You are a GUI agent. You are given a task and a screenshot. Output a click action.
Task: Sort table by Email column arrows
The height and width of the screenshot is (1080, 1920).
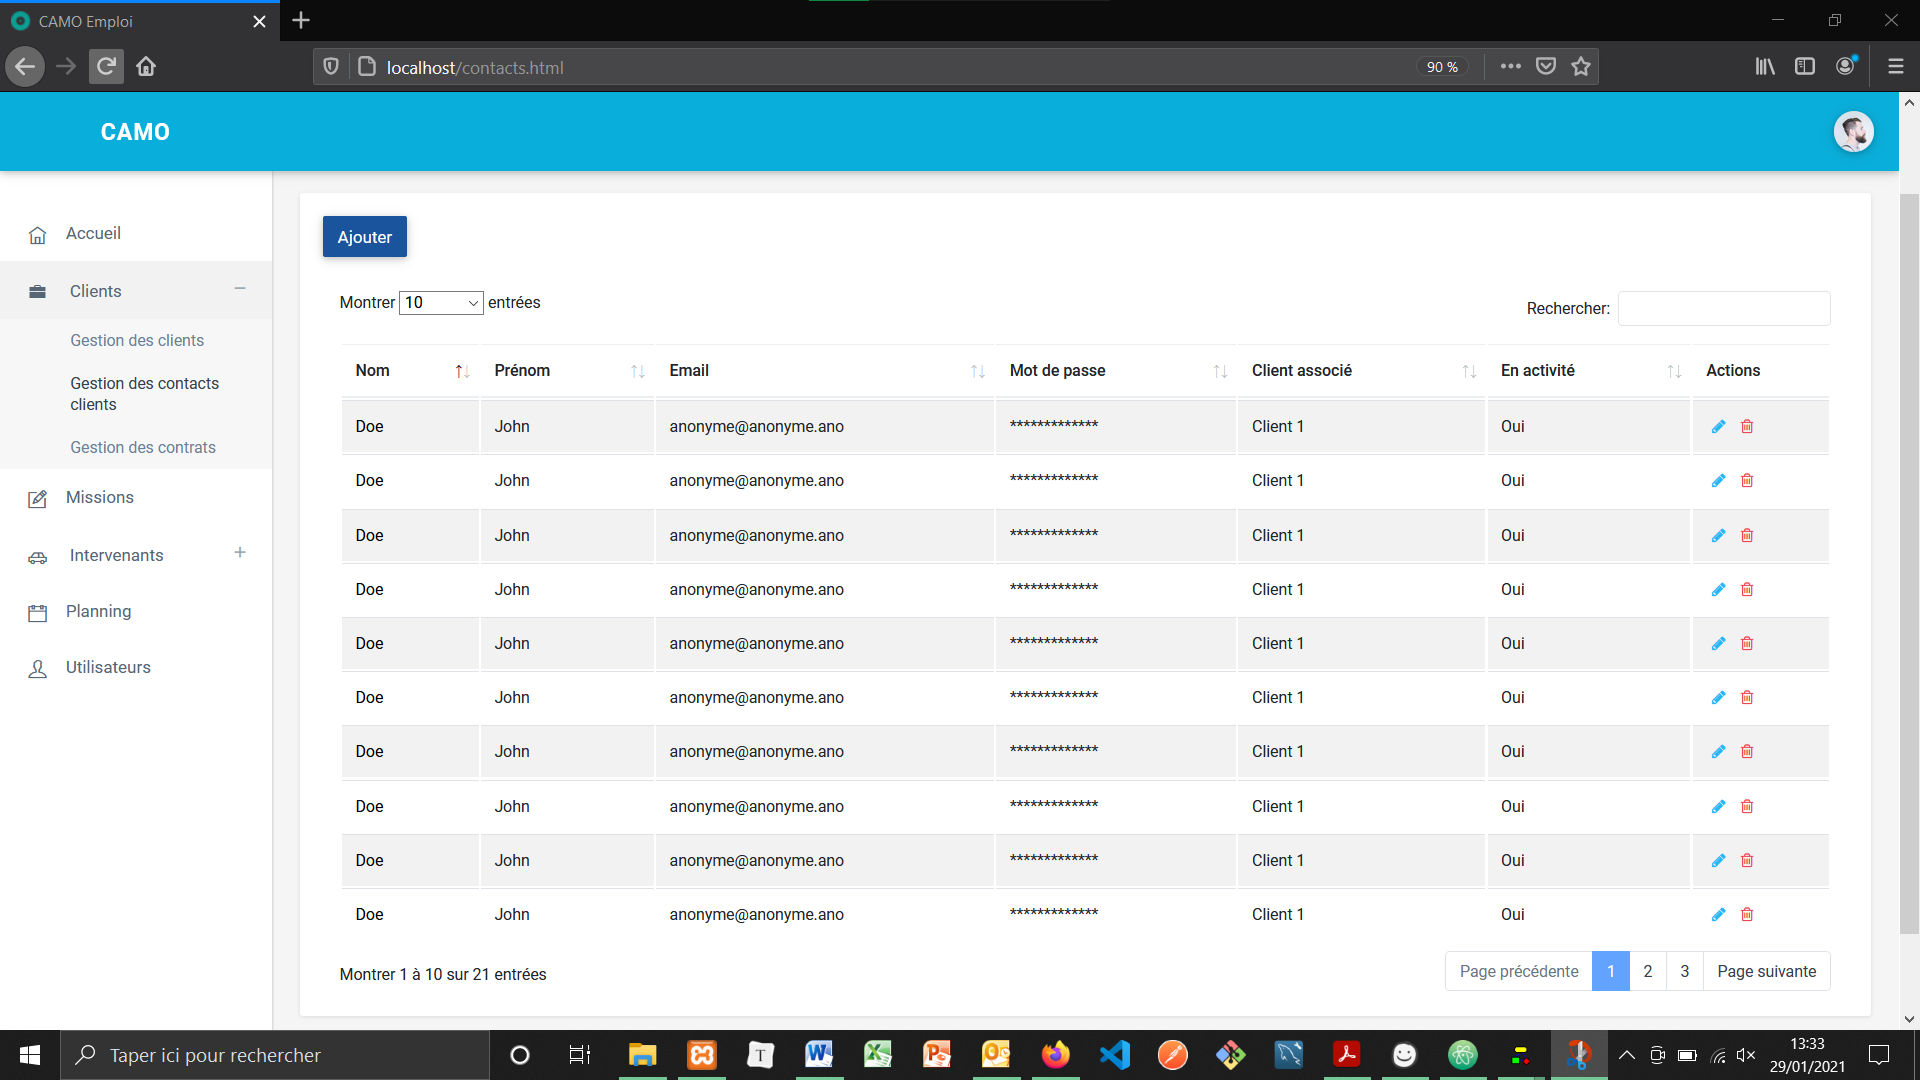[977, 371]
